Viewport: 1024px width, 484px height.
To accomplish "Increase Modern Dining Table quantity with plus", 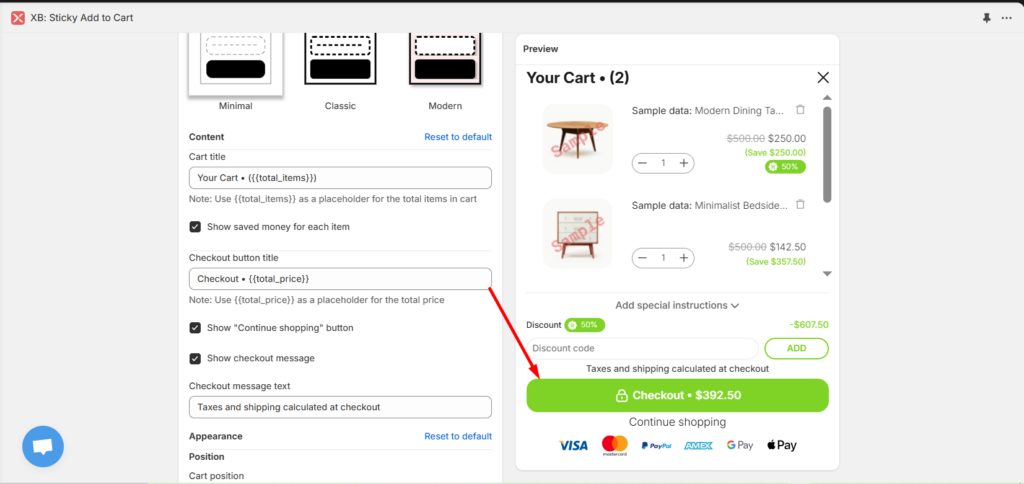I will tap(684, 163).
